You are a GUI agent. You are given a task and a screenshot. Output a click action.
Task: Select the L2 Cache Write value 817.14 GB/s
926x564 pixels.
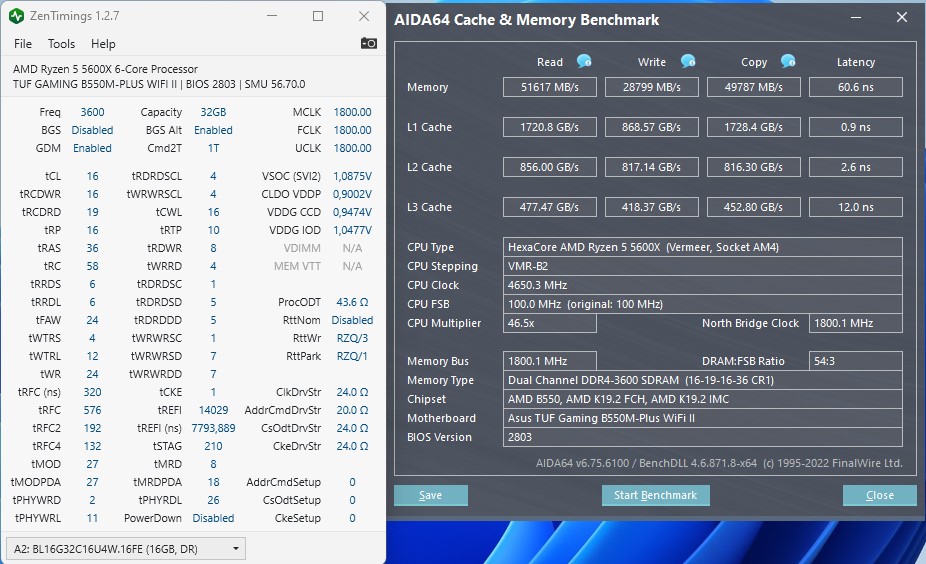click(x=651, y=167)
